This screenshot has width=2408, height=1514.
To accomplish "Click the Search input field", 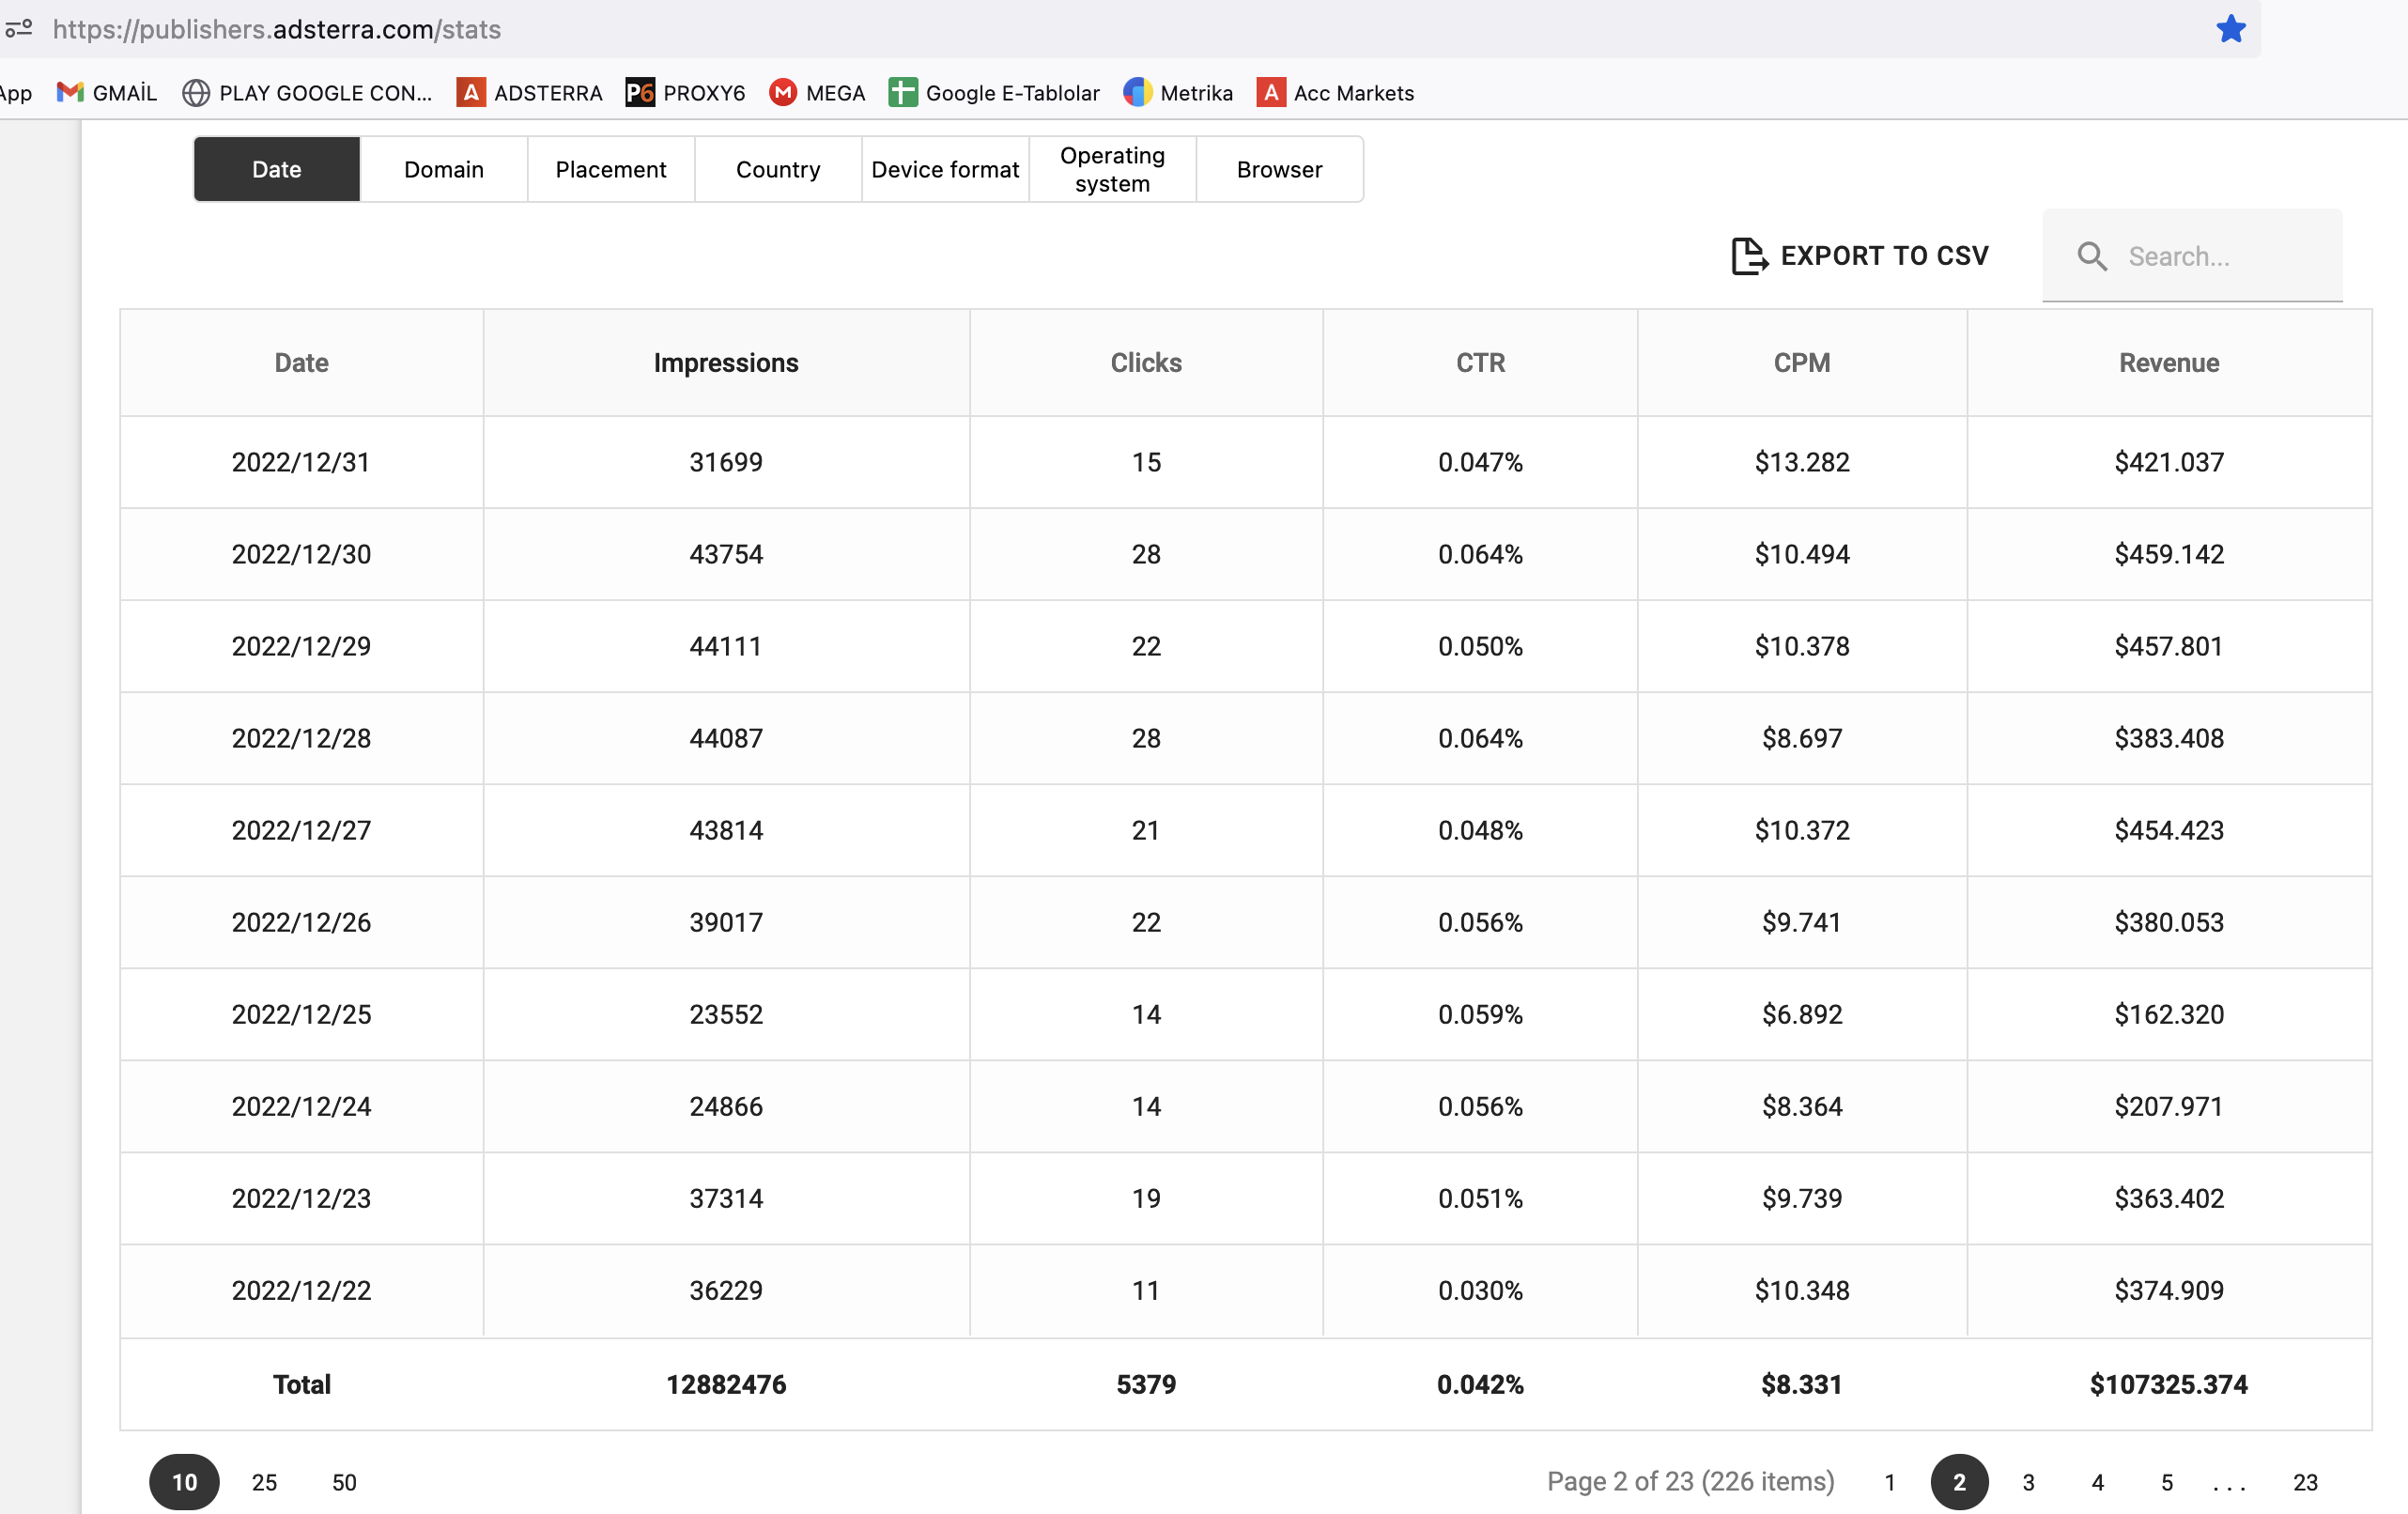I will pos(2192,256).
